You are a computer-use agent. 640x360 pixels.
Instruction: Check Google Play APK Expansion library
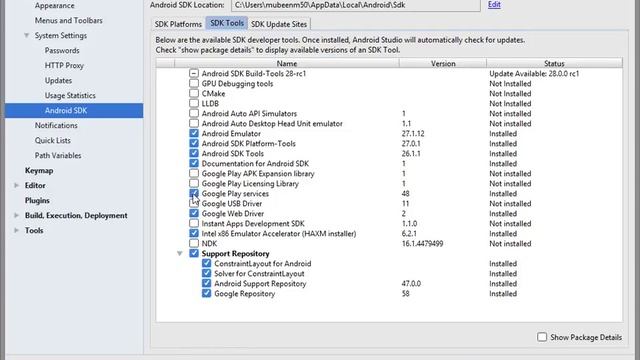pyautogui.click(x=194, y=173)
